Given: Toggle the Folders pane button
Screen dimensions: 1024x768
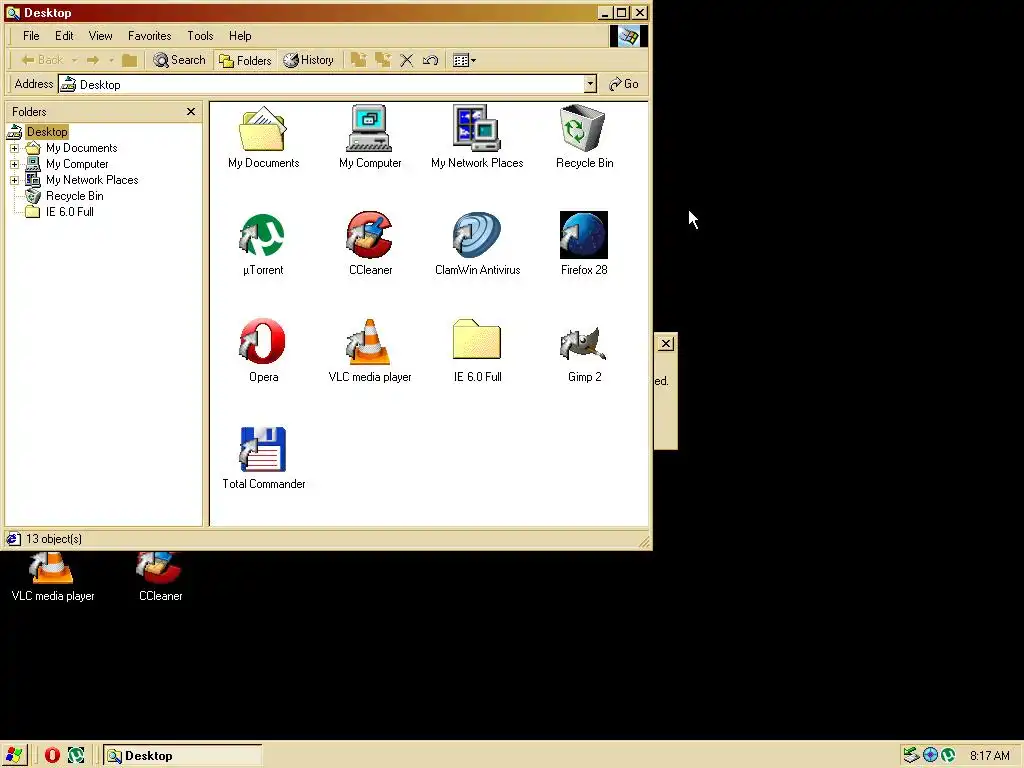Looking at the screenshot, I should coord(245,60).
